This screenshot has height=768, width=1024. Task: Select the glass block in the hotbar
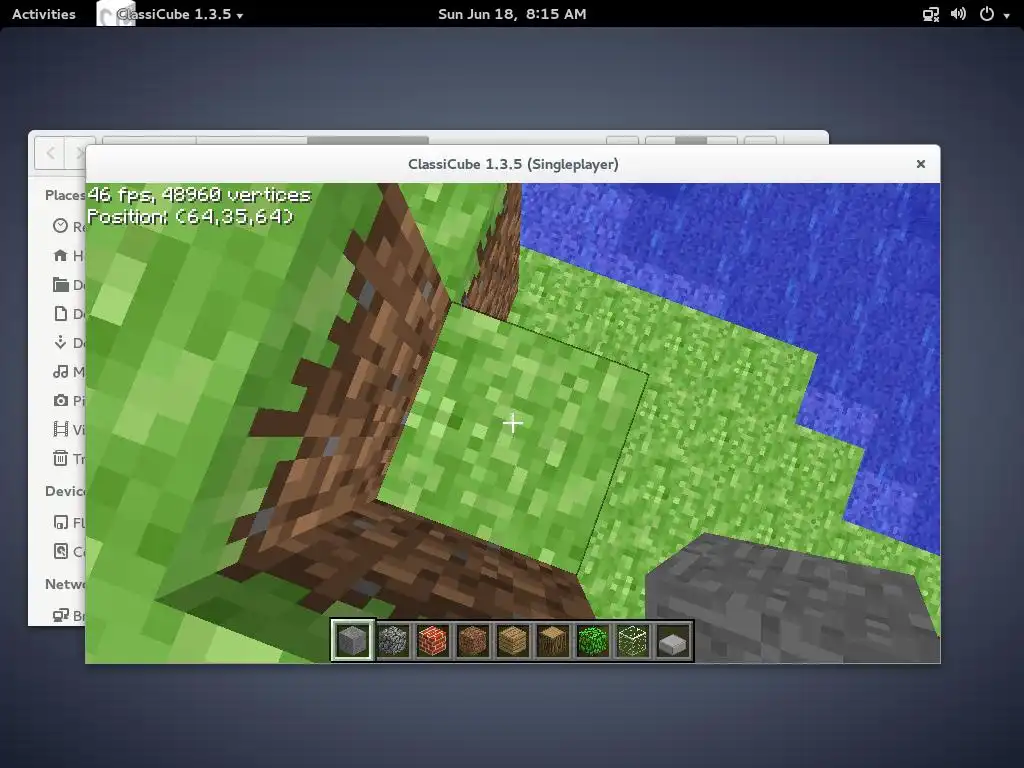[x=633, y=641]
